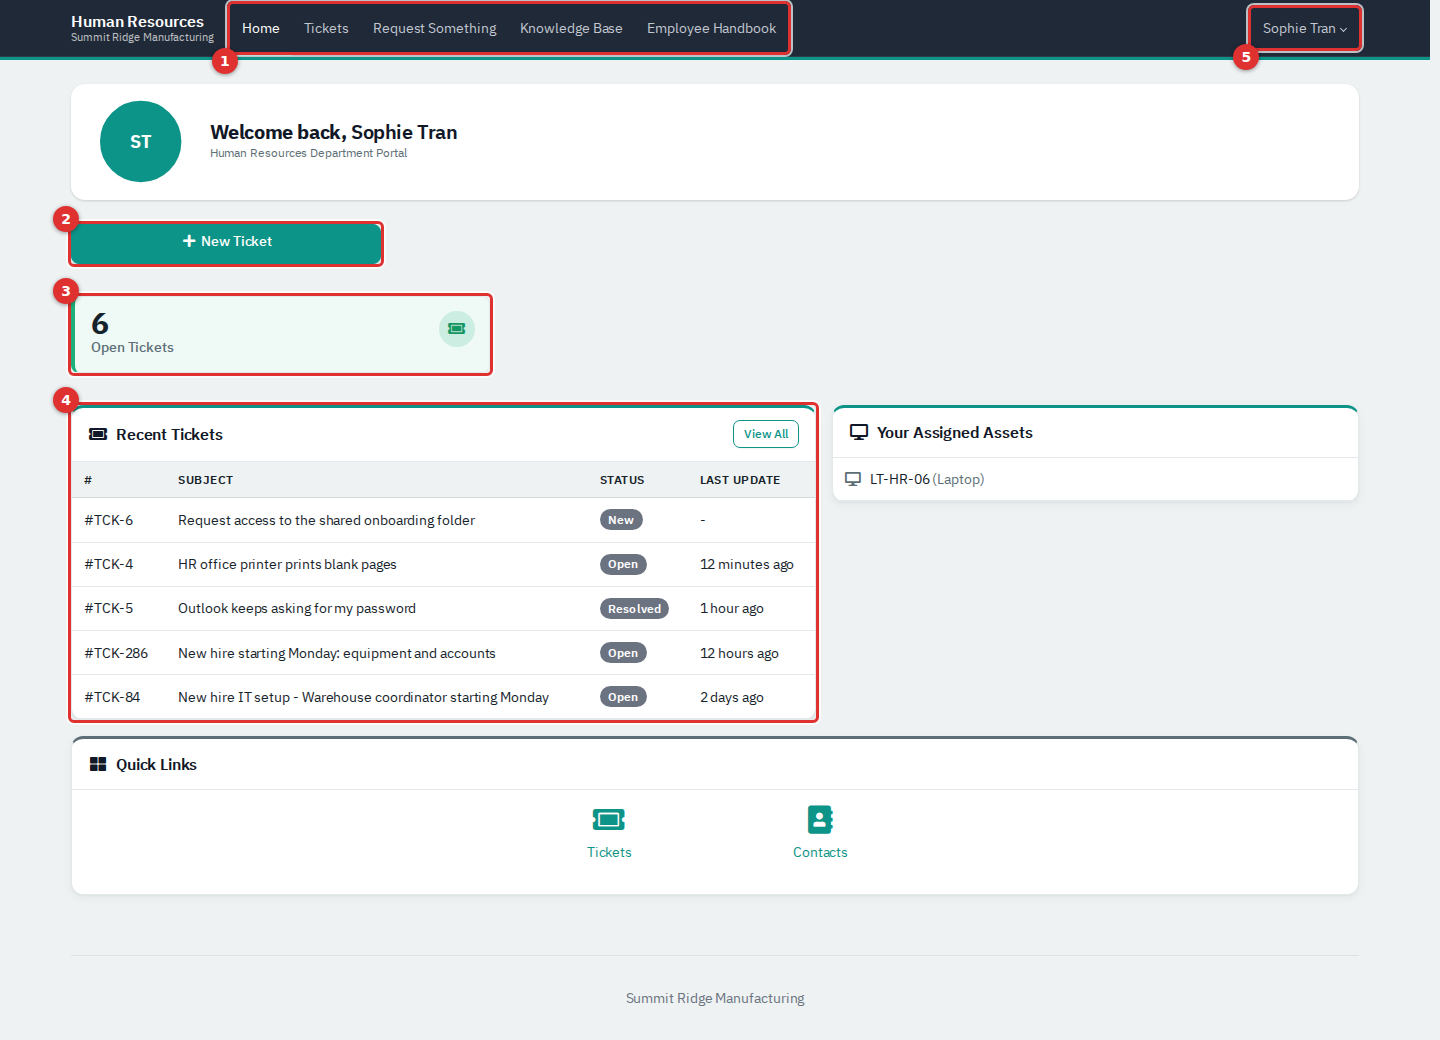Click the ST avatar circle
Screen dimensions: 1440x1040
pyautogui.click(x=141, y=142)
